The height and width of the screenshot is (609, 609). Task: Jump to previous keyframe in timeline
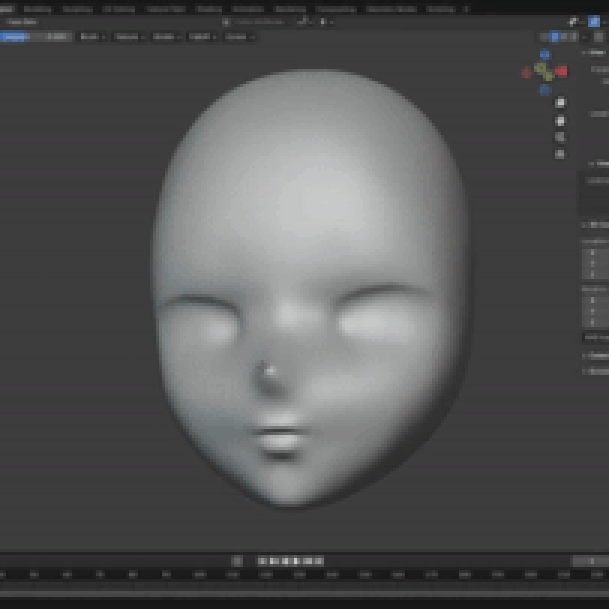(x=273, y=561)
